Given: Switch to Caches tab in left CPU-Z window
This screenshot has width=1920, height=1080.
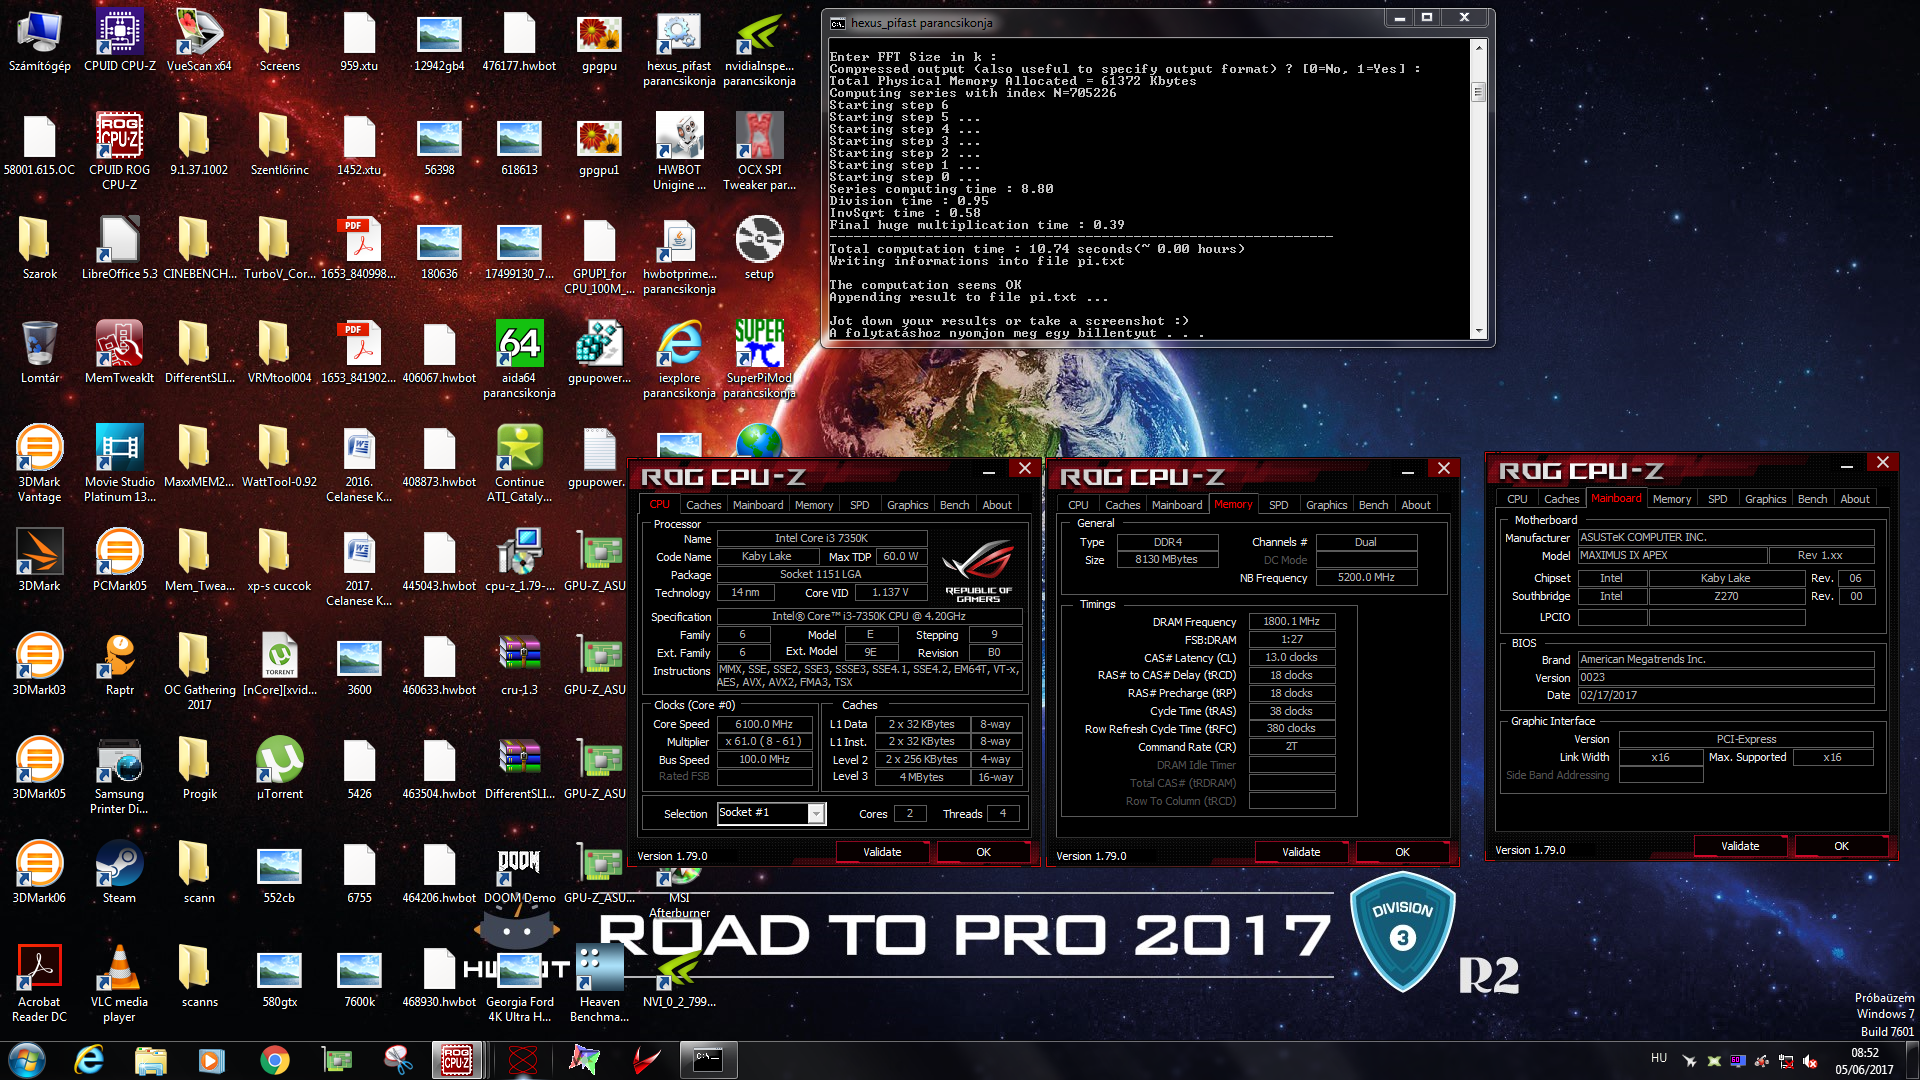Looking at the screenshot, I should point(703,505).
